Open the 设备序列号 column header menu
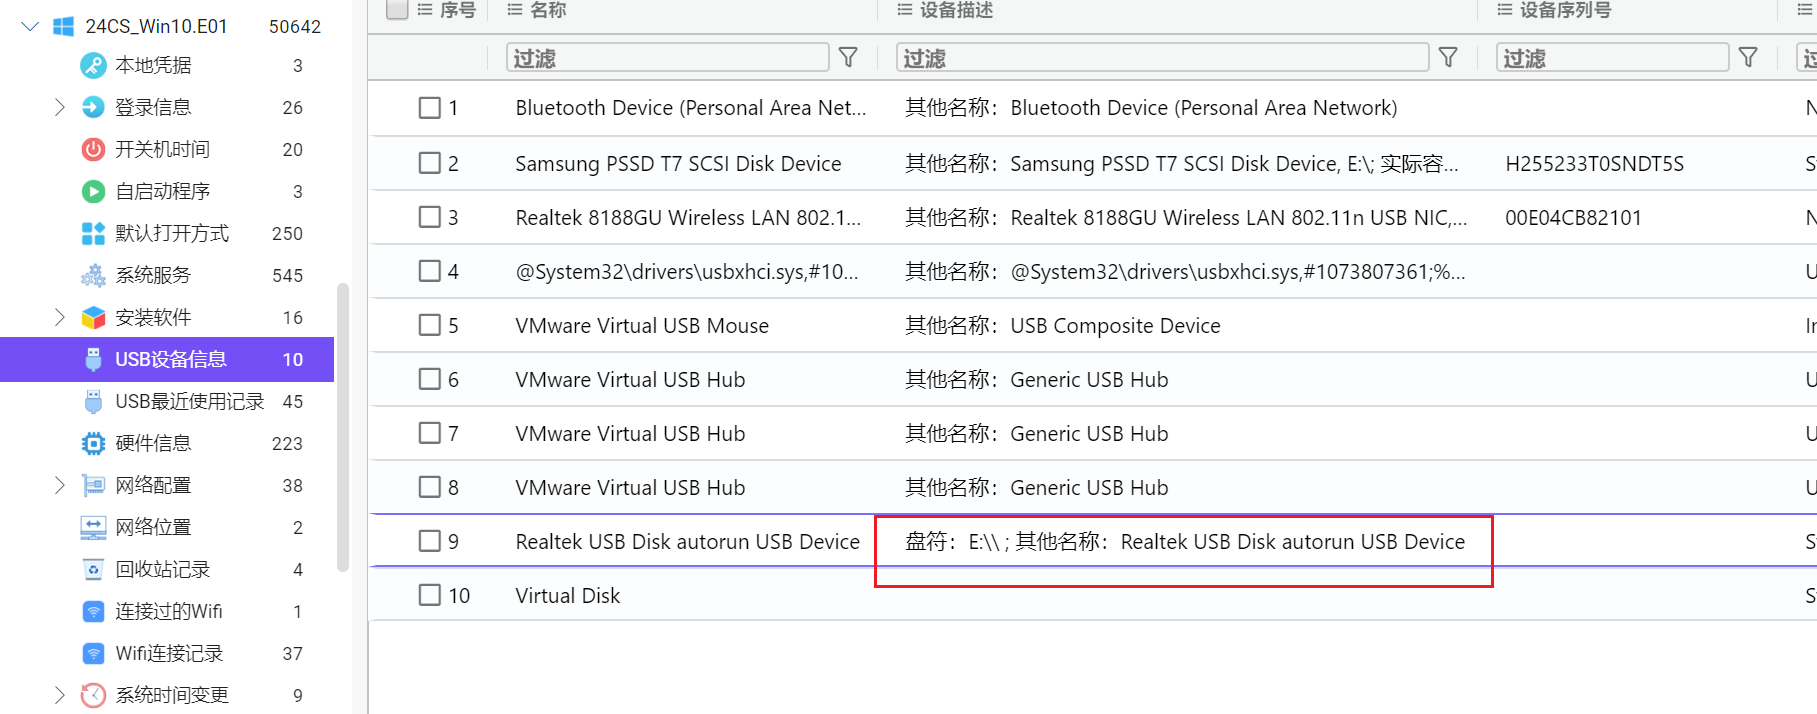The width and height of the screenshot is (1817, 714). click(1504, 10)
